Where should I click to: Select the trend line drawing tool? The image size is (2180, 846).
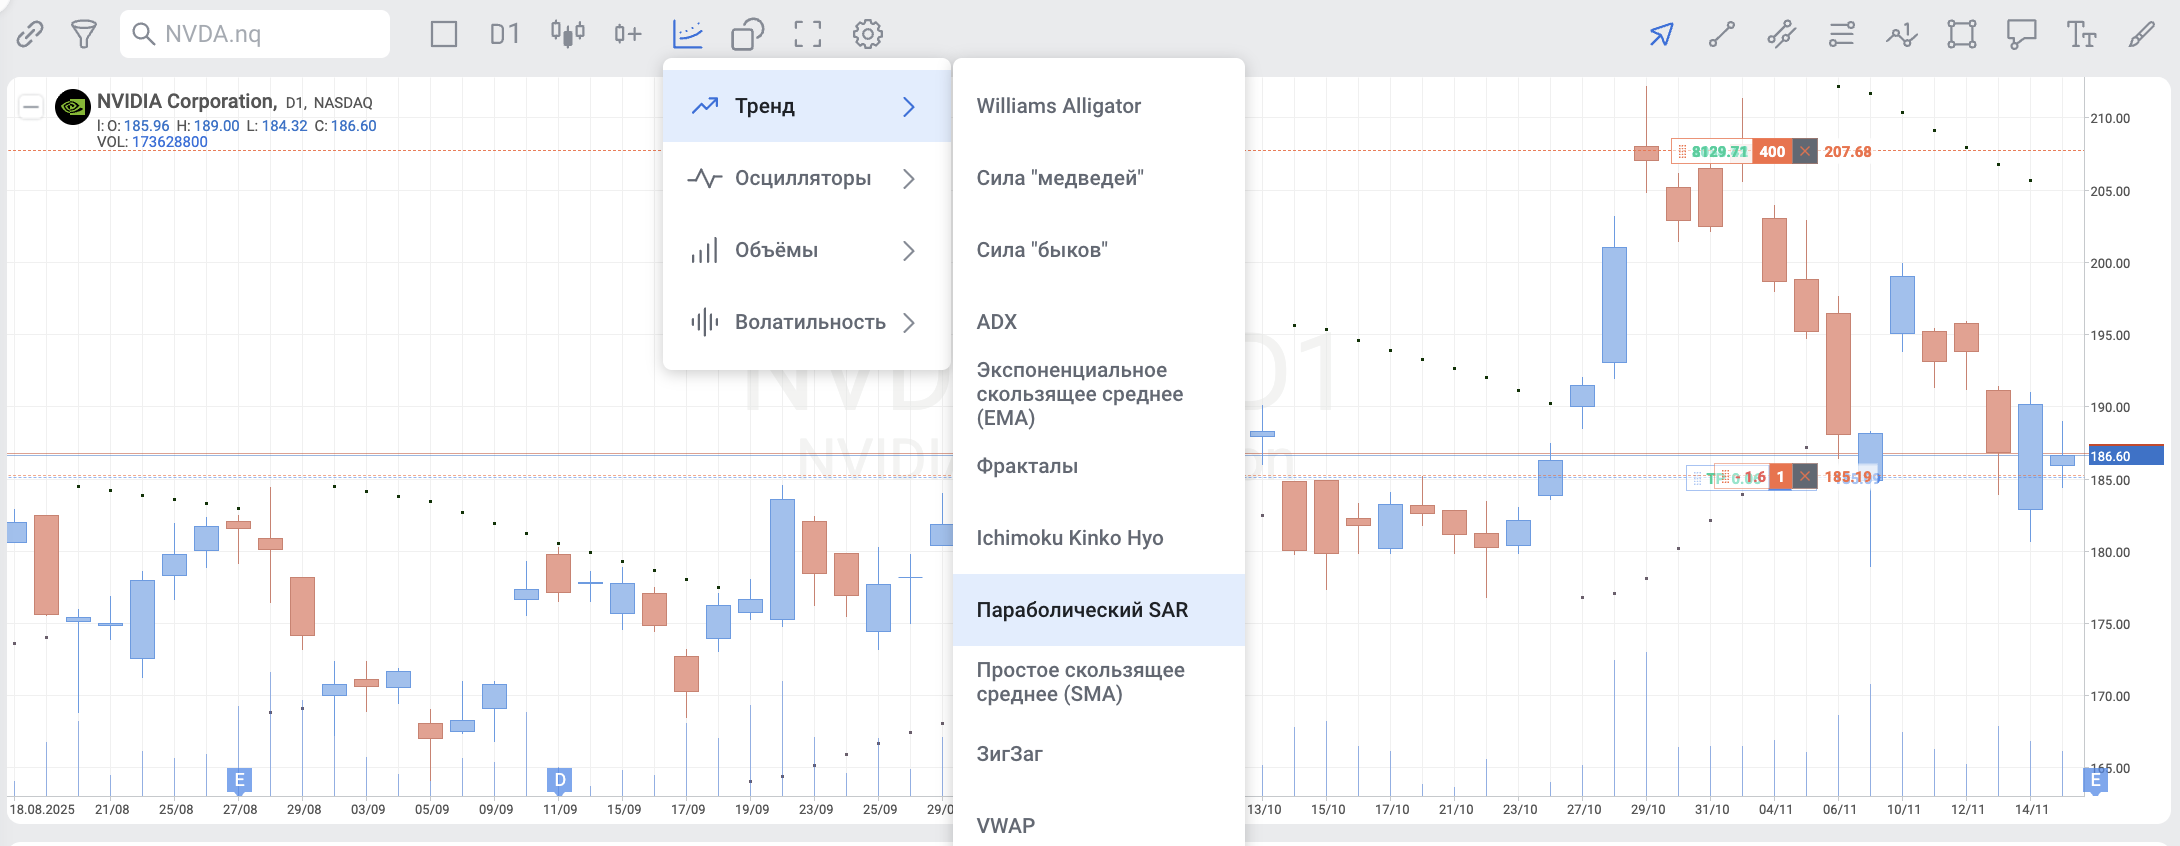coord(1721,34)
